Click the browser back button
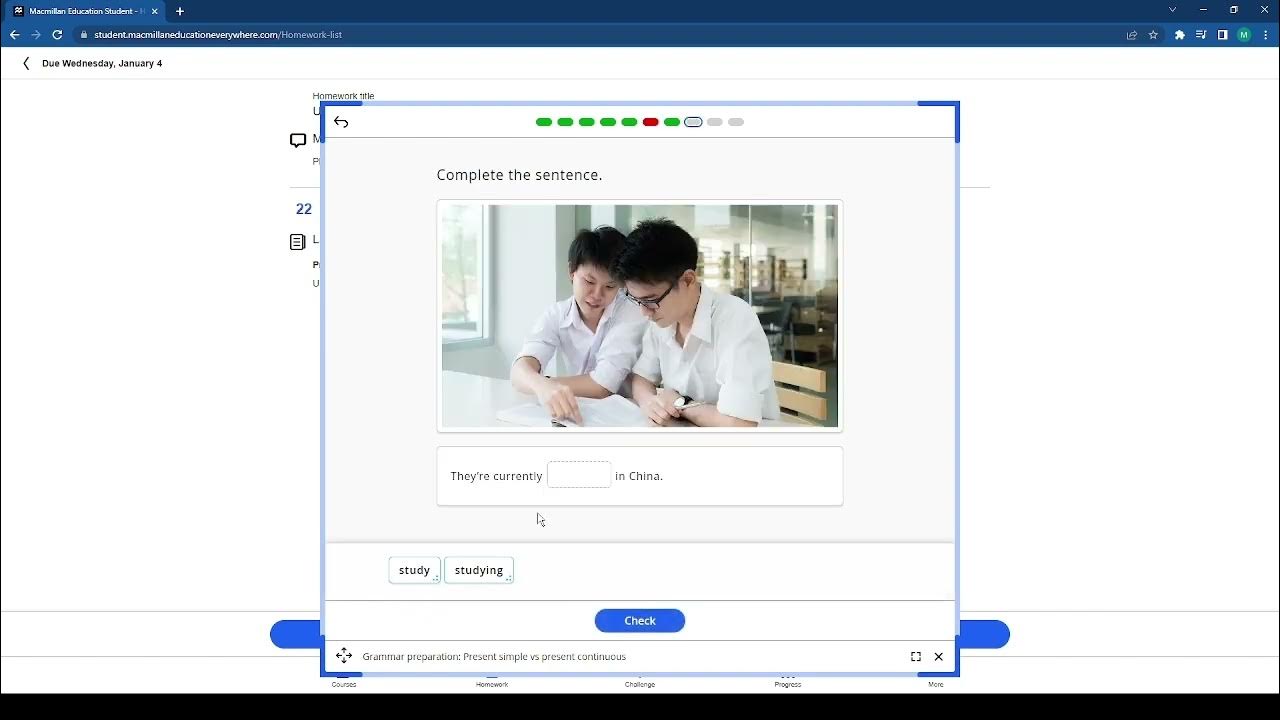 14,35
